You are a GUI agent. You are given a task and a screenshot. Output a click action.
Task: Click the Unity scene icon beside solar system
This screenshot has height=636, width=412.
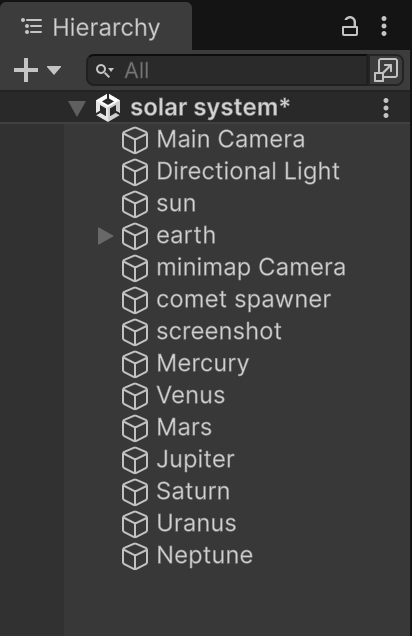108,108
